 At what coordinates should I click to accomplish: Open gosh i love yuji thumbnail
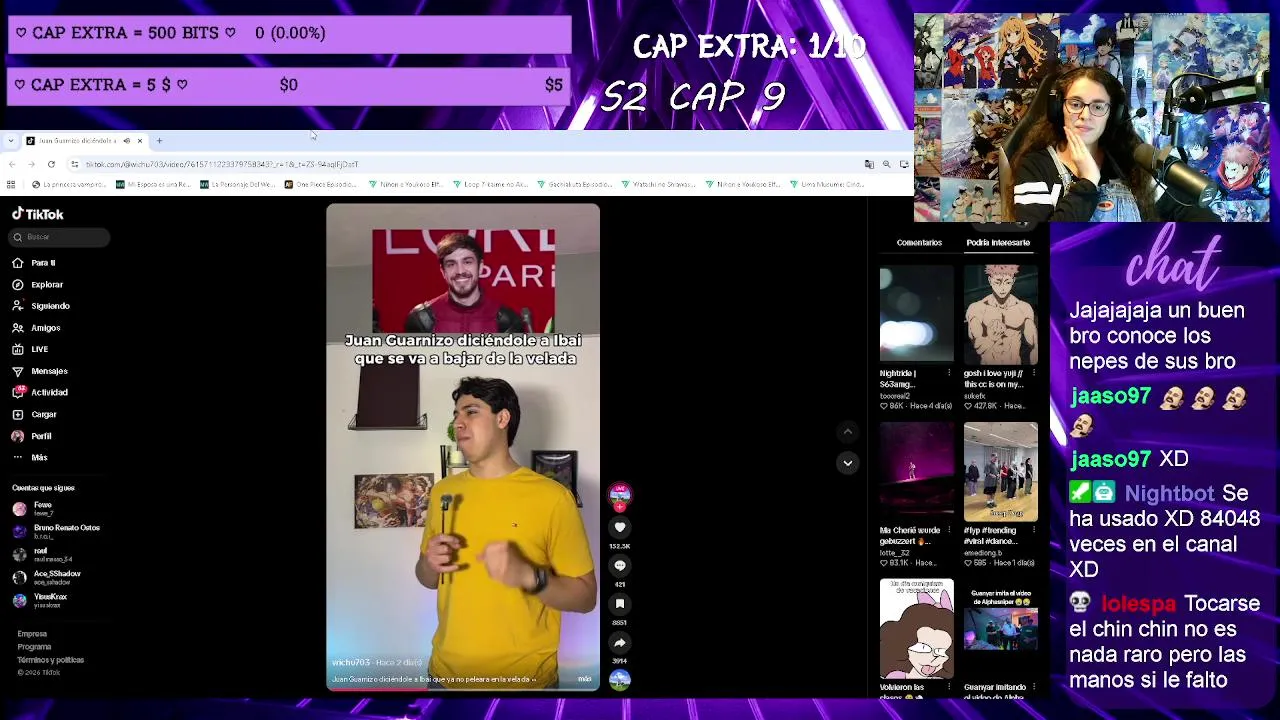[x=1001, y=314]
